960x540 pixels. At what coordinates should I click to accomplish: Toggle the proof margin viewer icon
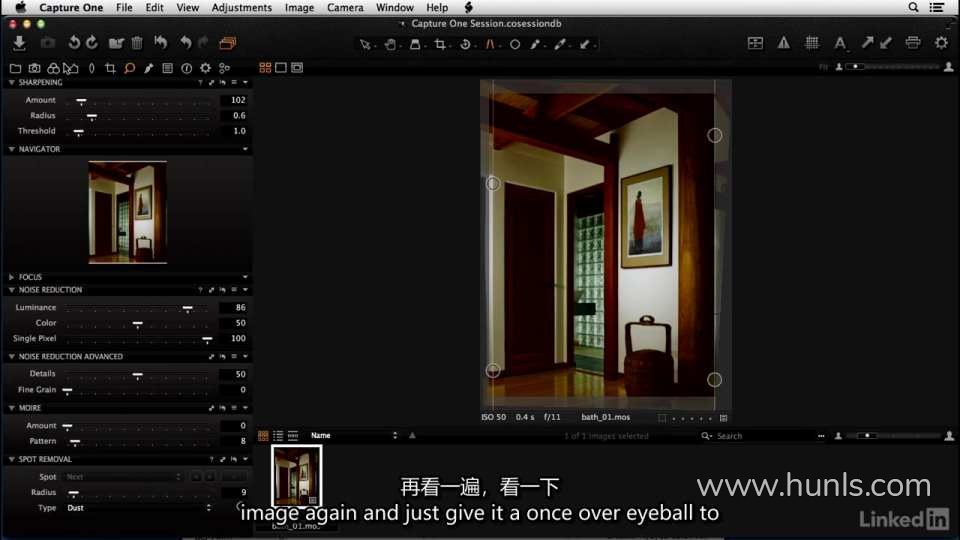297,67
